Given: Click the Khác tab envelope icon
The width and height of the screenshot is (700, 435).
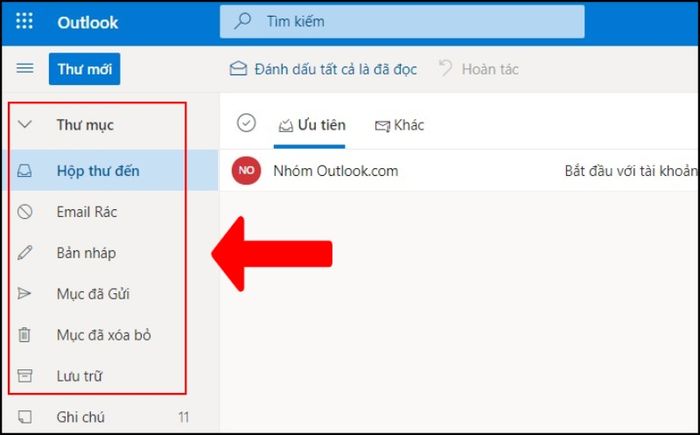Looking at the screenshot, I should (382, 126).
